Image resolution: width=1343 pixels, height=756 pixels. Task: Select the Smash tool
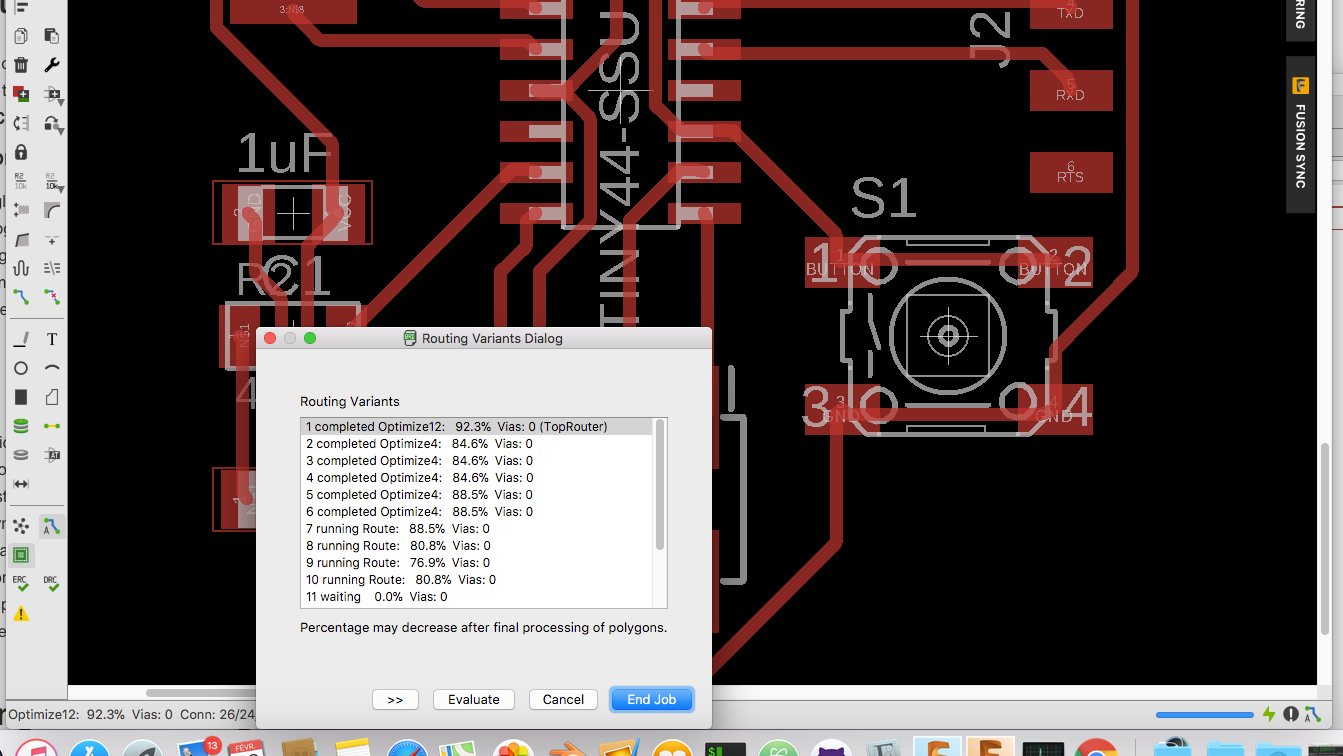(x=20, y=210)
